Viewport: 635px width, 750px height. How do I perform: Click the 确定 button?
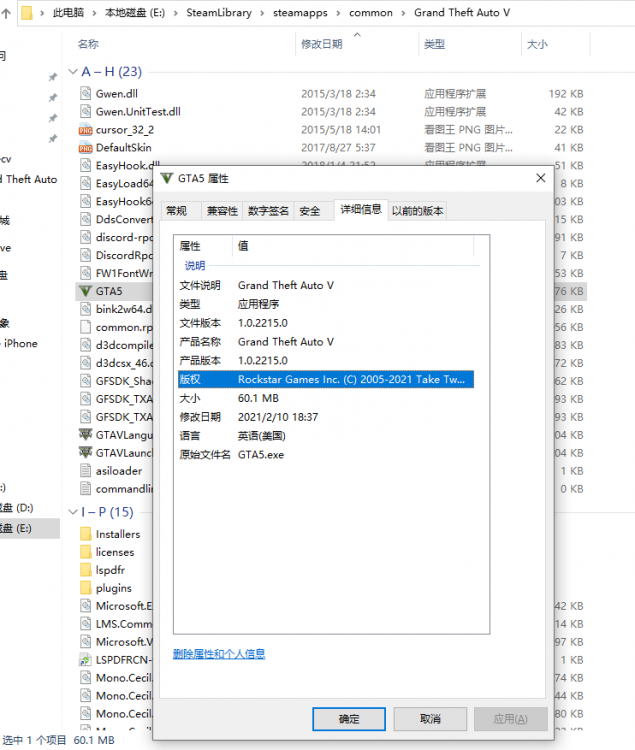[x=349, y=718]
